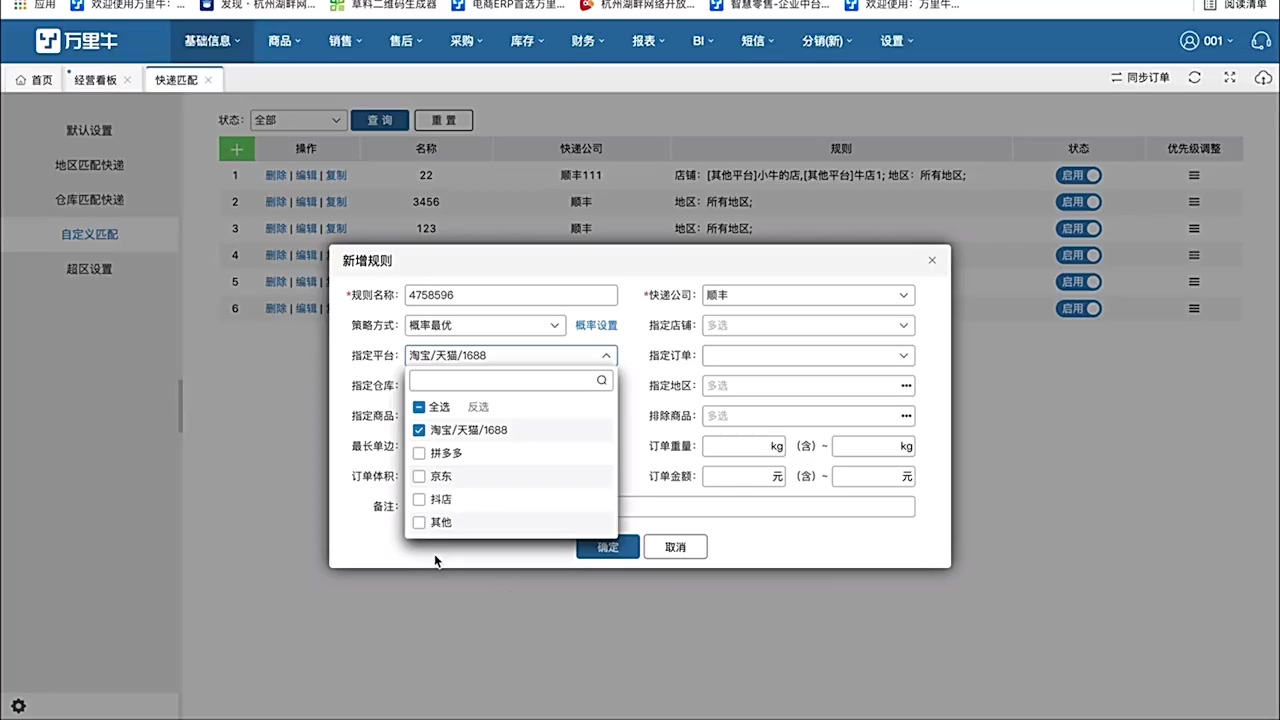Click 取消 in the dialog
This screenshot has width=1280, height=720.
(676, 547)
